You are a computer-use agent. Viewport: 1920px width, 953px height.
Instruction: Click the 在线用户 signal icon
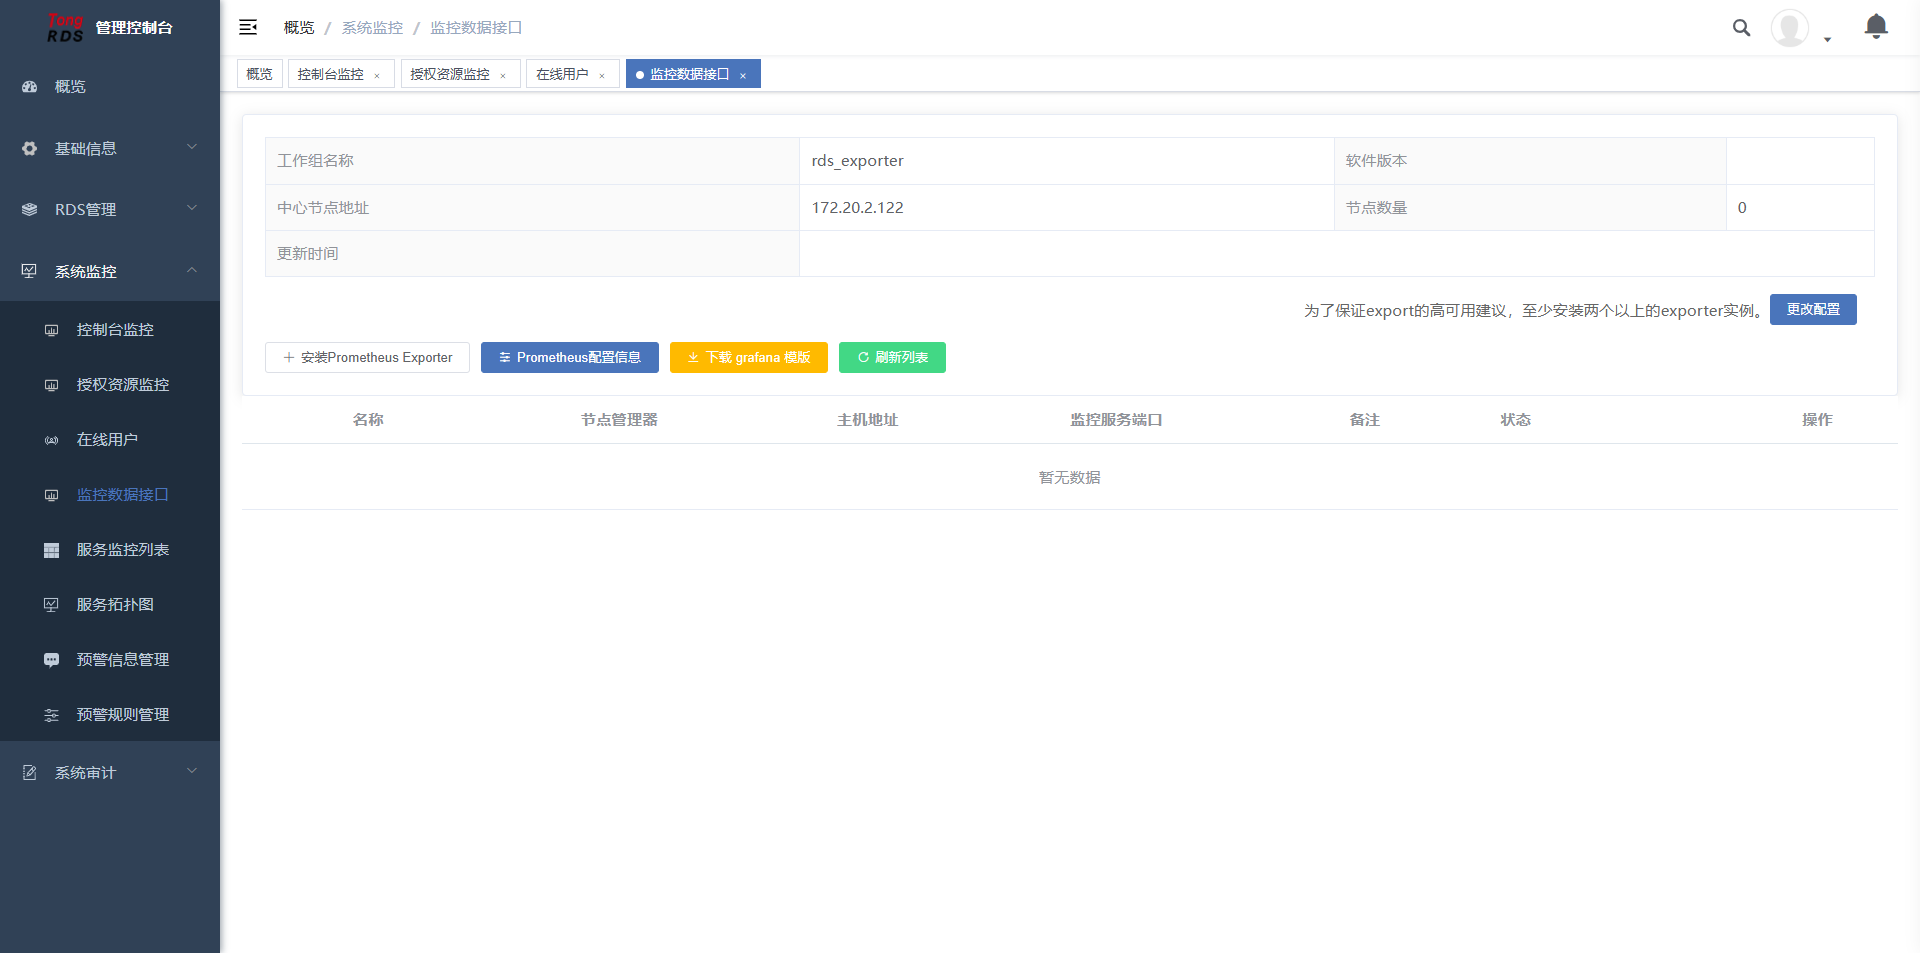(x=52, y=440)
